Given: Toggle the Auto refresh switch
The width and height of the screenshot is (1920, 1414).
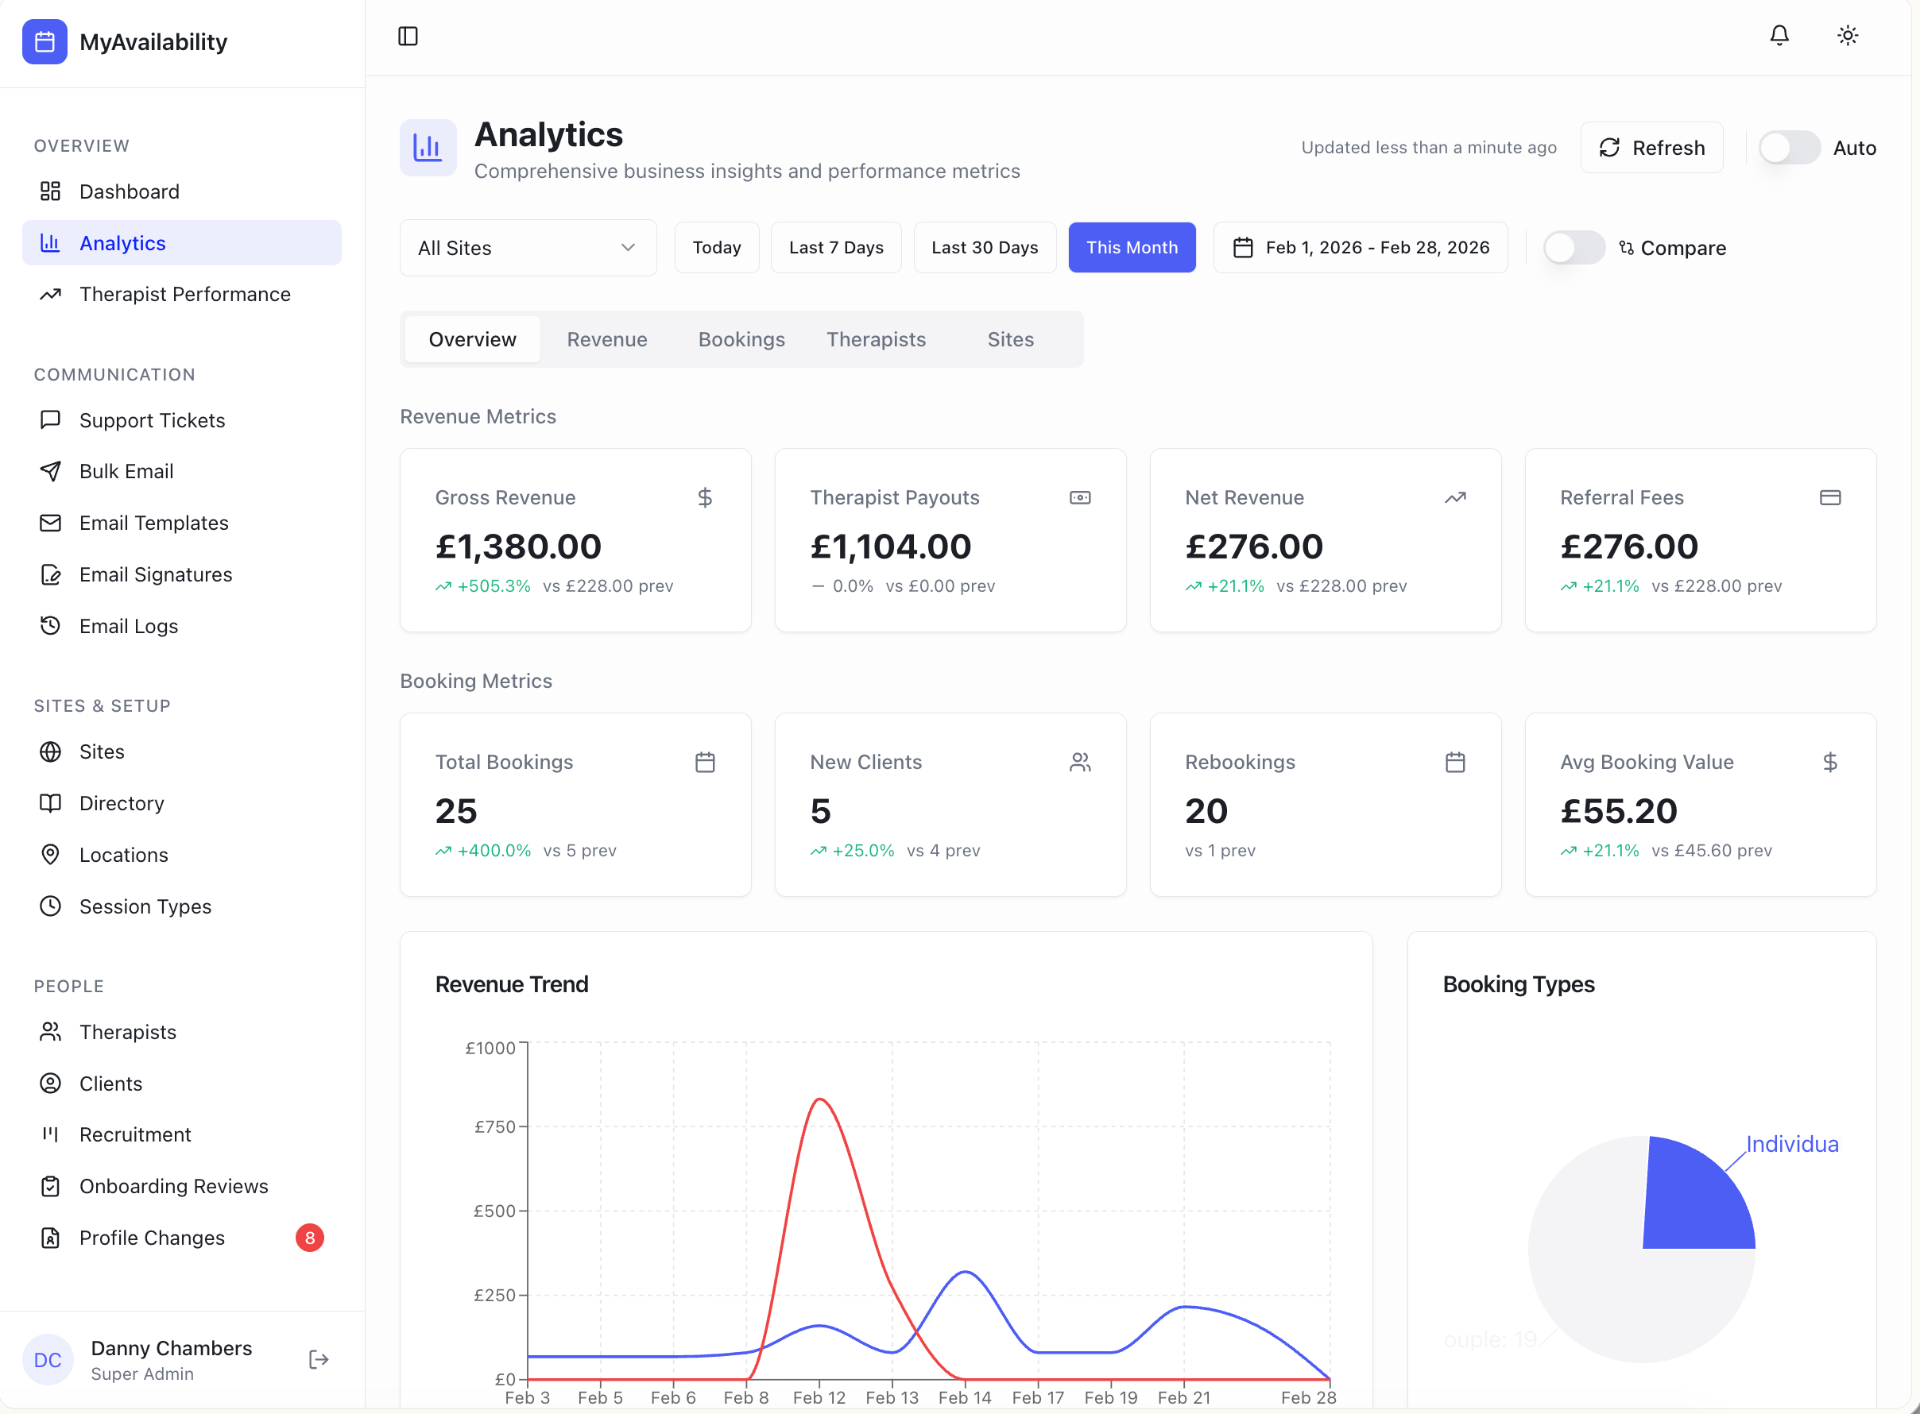Looking at the screenshot, I should [1790, 148].
